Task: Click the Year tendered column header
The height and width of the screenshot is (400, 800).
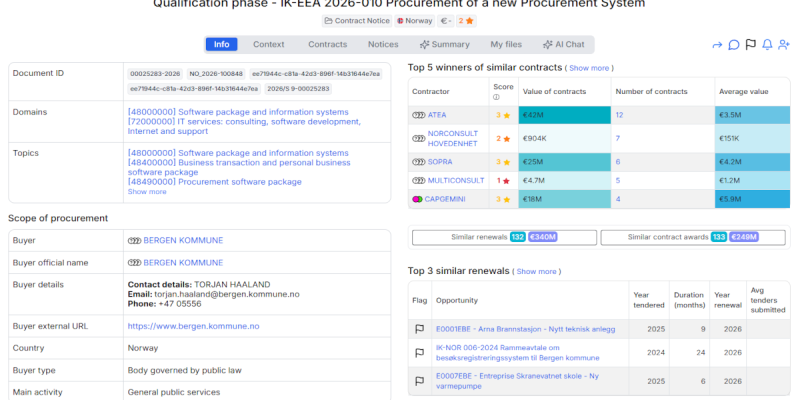Action: 649,300
